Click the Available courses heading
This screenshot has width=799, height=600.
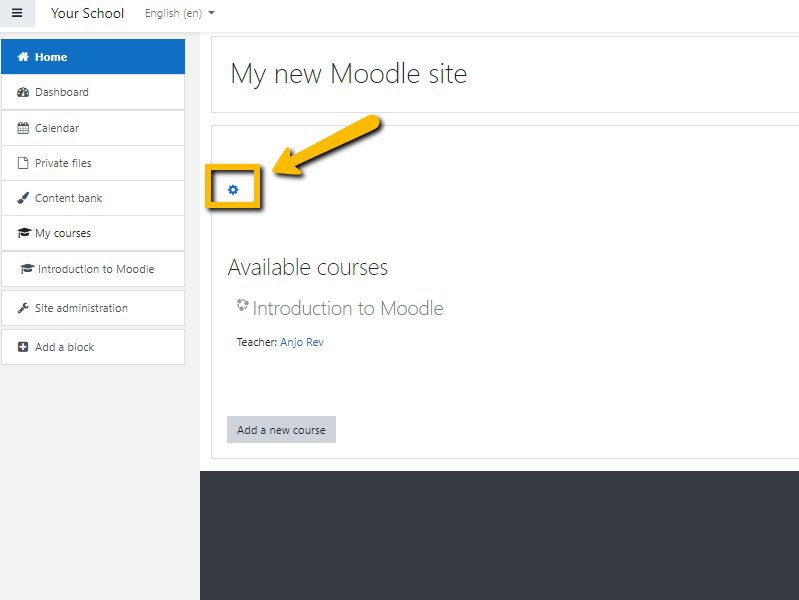[x=307, y=267]
